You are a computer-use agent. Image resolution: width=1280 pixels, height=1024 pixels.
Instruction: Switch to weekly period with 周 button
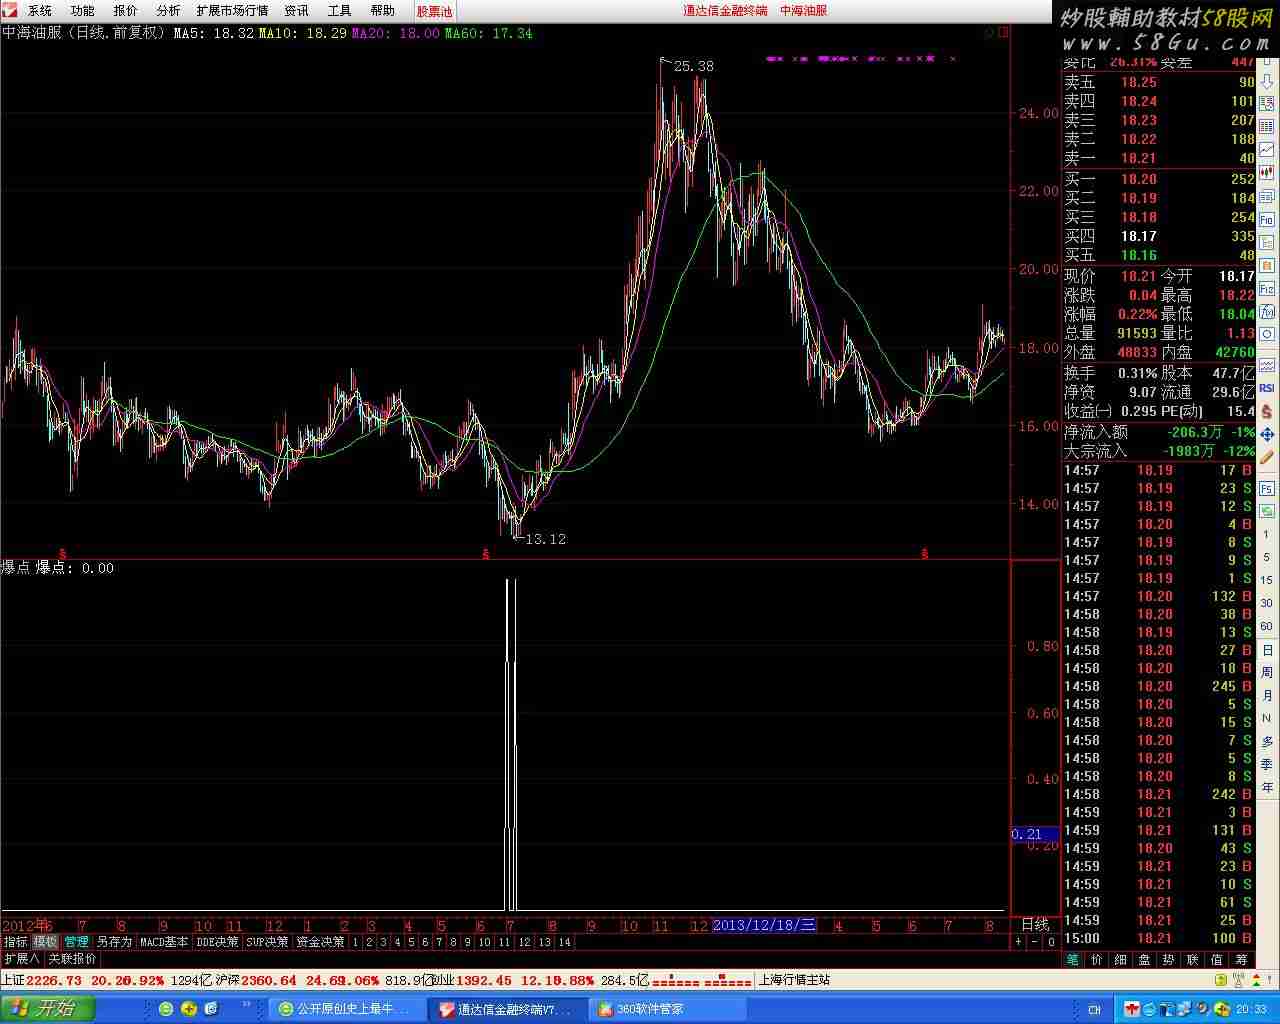[x=1267, y=673]
